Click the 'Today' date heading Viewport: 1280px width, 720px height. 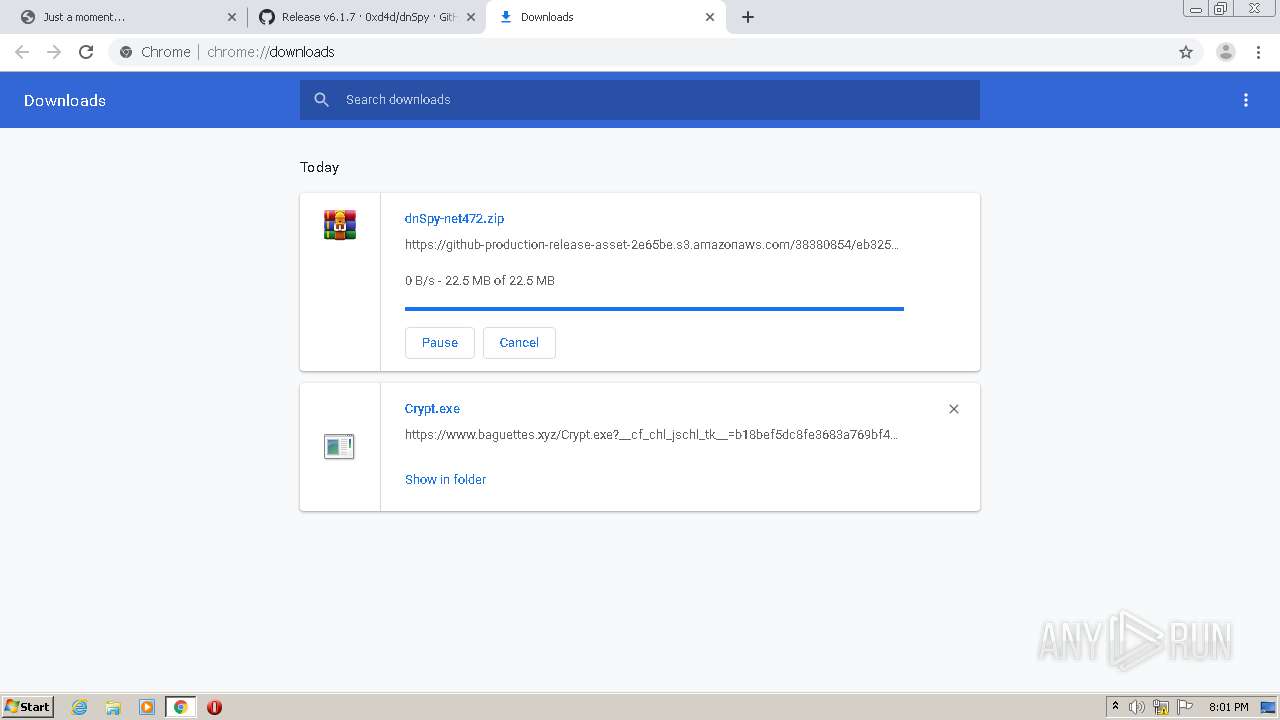click(320, 168)
